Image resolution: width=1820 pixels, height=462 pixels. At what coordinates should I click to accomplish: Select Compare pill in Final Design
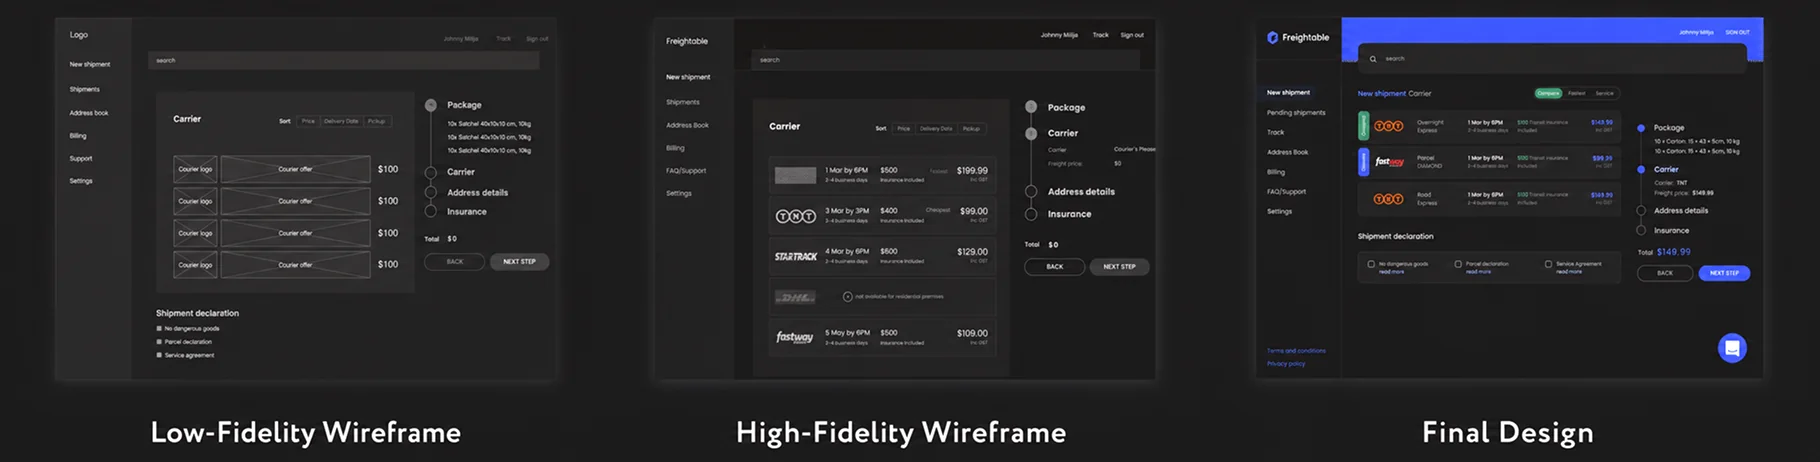point(1548,93)
